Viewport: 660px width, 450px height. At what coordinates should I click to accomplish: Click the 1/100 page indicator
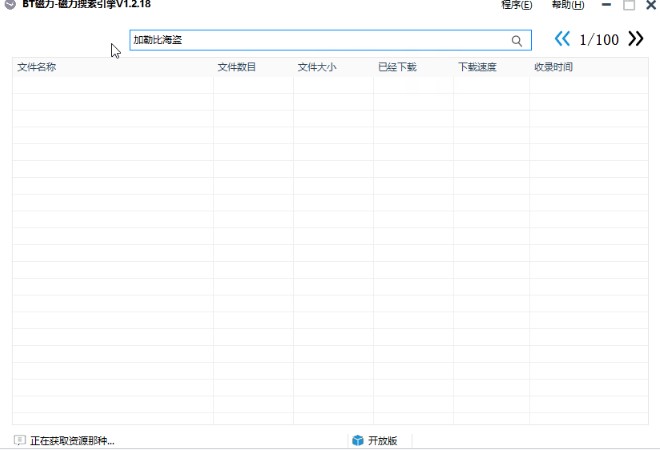click(599, 40)
